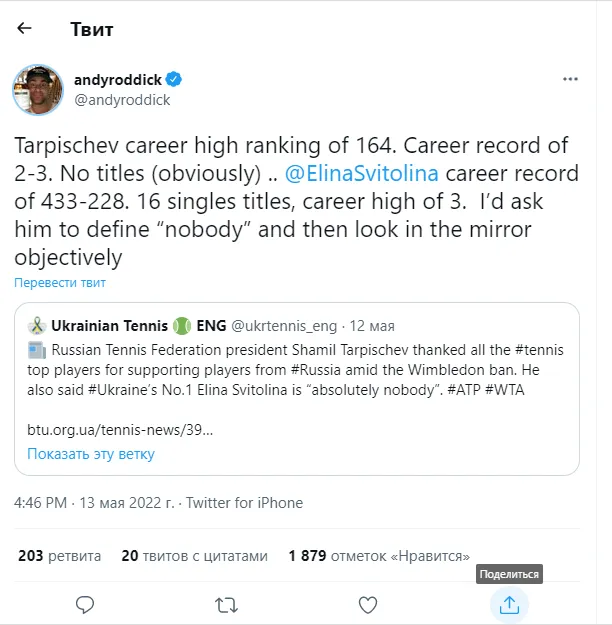This screenshot has width=612, height=625.
Task: Toggle the heart like icon
Action: pos(368,604)
